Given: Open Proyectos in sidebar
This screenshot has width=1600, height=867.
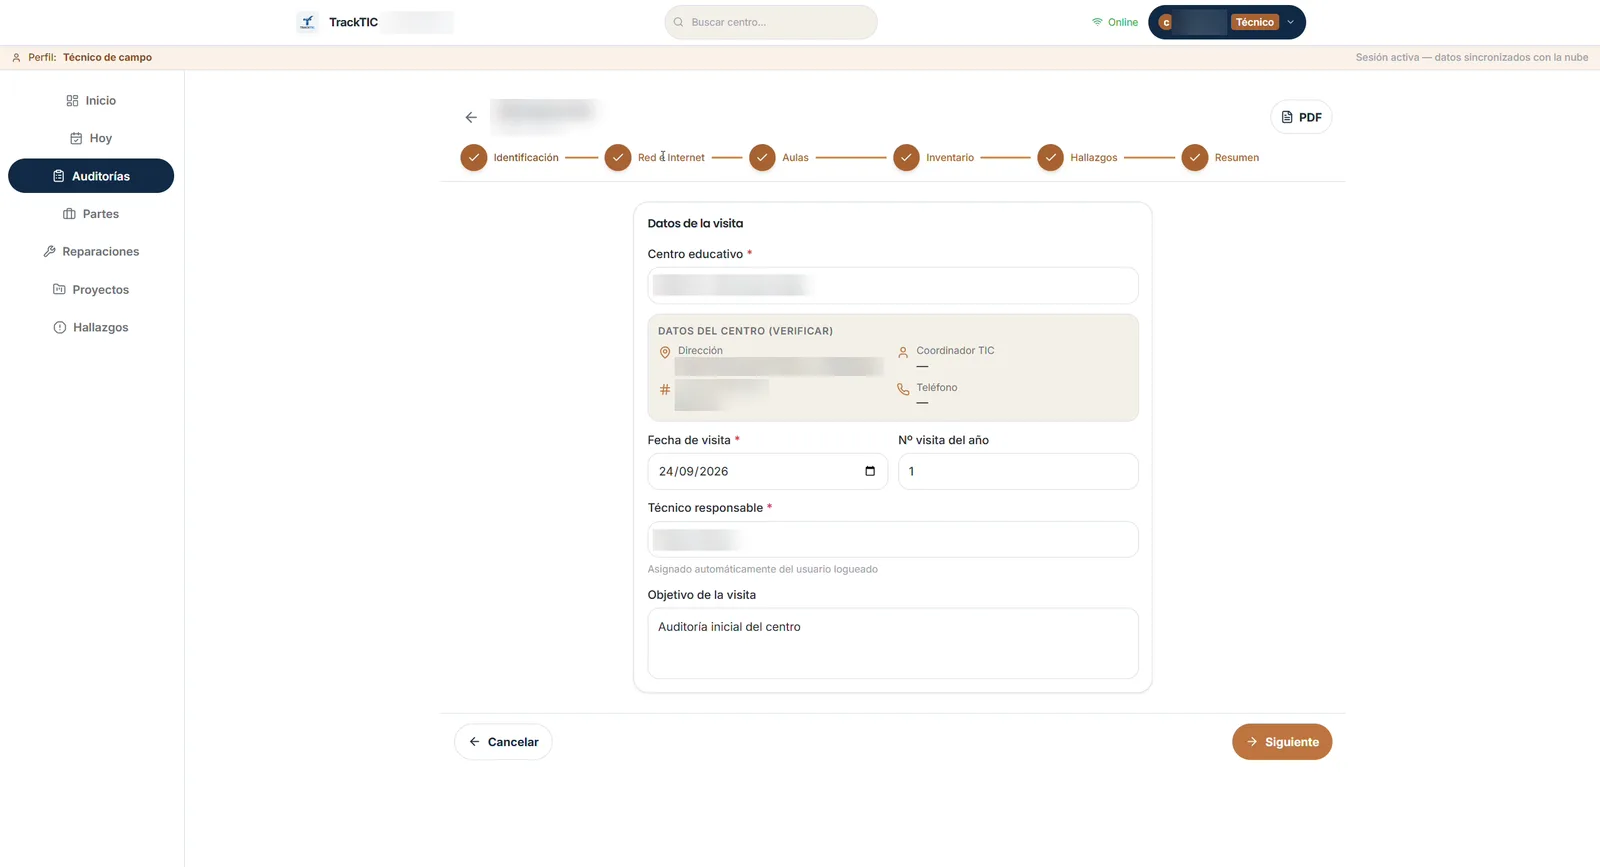Looking at the screenshot, I should tap(91, 290).
